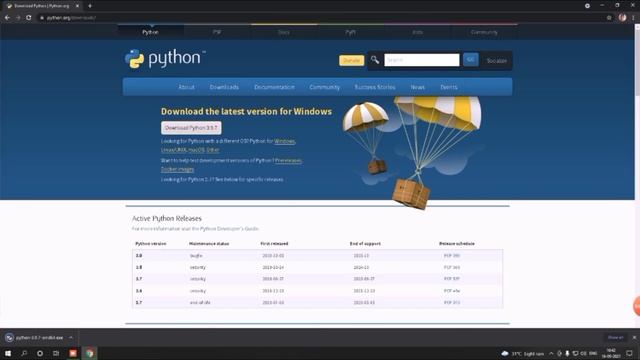Focus the site search field
The width and height of the screenshot is (640, 360).
tap(422, 60)
